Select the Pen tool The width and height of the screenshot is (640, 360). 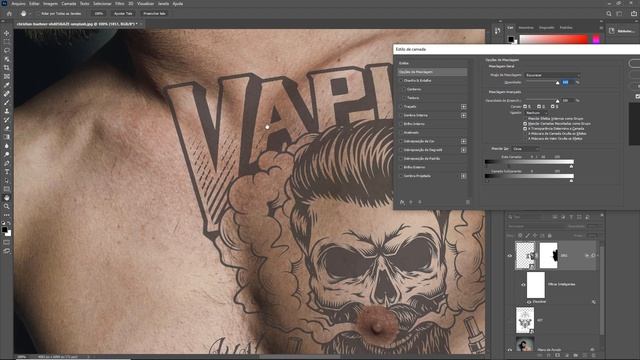click(7, 163)
